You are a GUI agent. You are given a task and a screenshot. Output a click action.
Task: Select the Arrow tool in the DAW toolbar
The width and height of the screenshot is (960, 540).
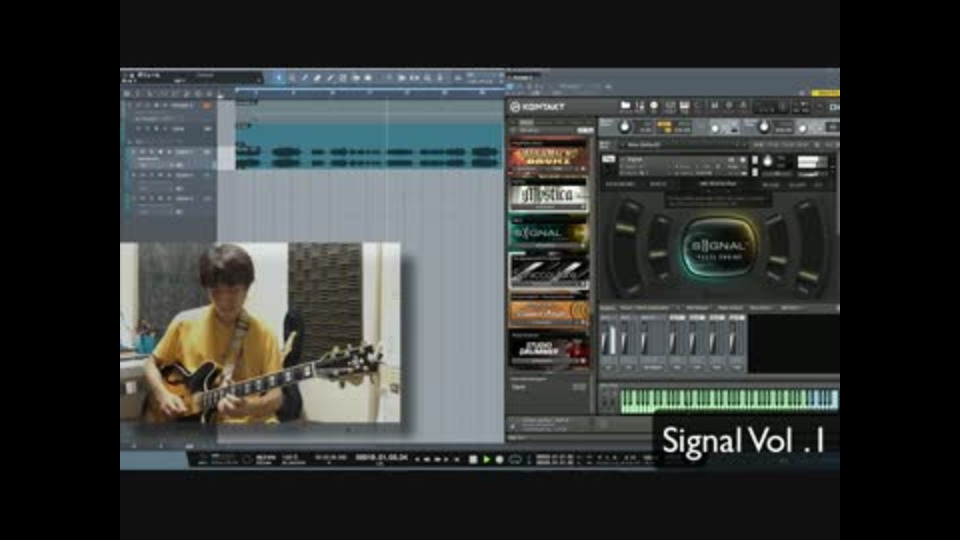279,78
